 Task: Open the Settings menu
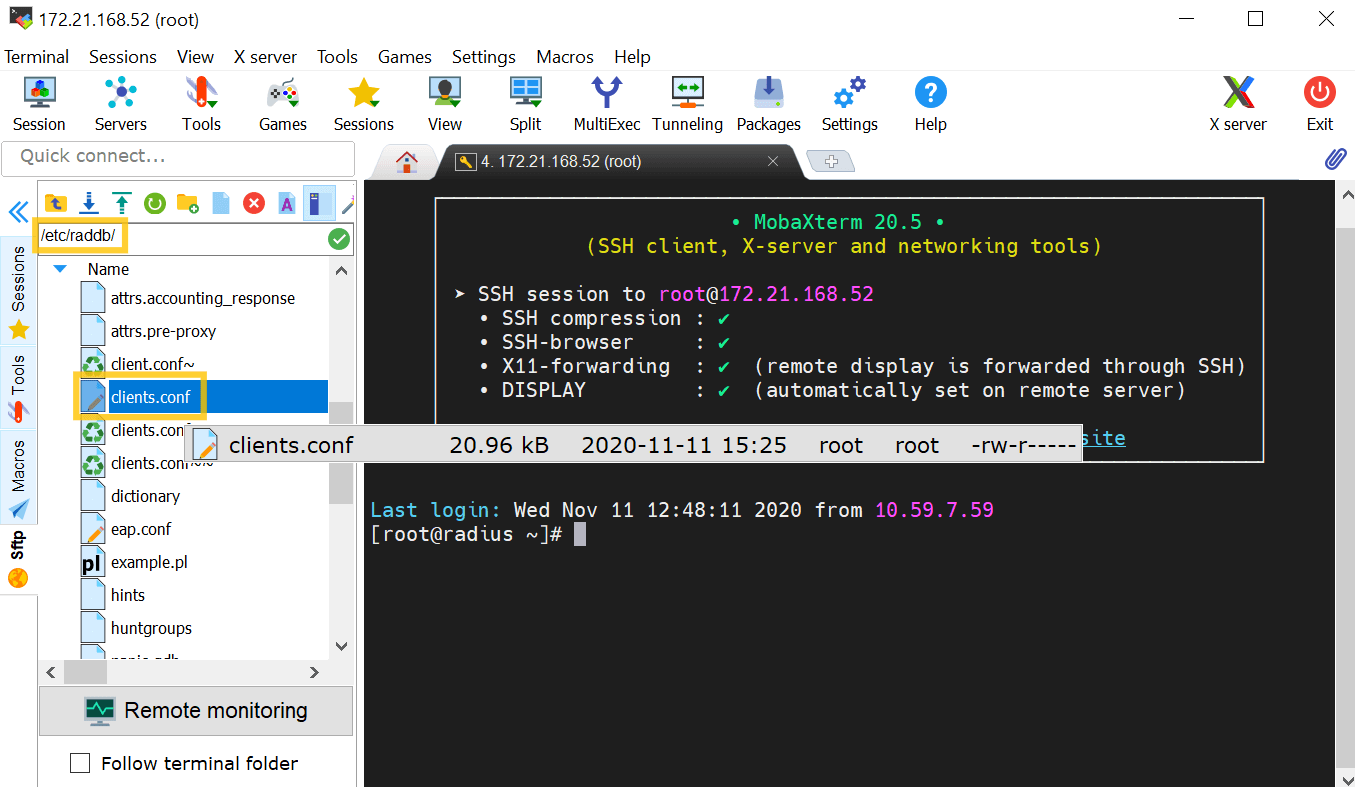[x=483, y=57]
